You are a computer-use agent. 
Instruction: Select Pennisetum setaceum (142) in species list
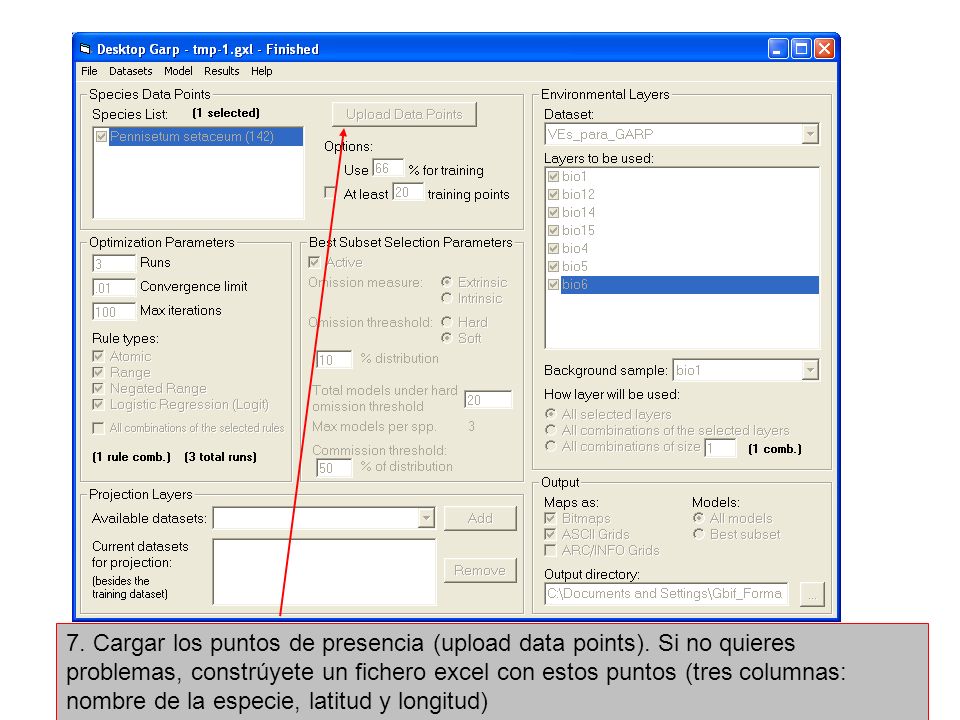(205, 137)
